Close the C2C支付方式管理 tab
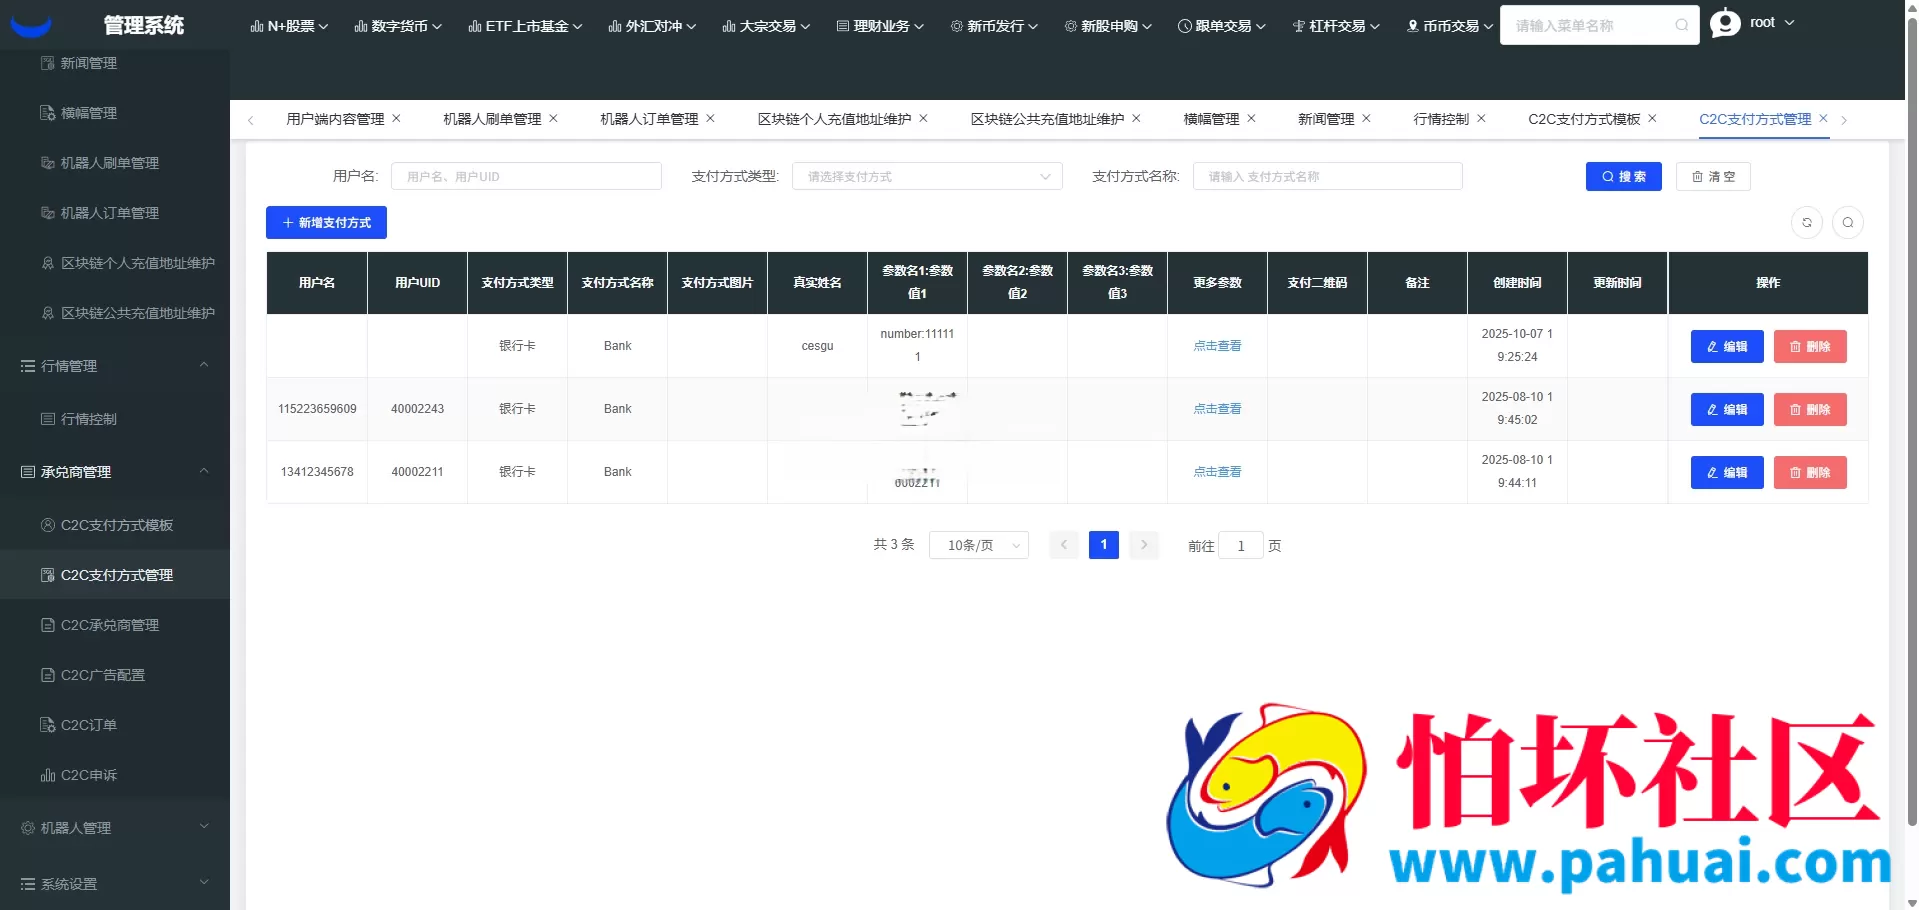The width and height of the screenshot is (1919, 910). pyautogui.click(x=1823, y=118)
